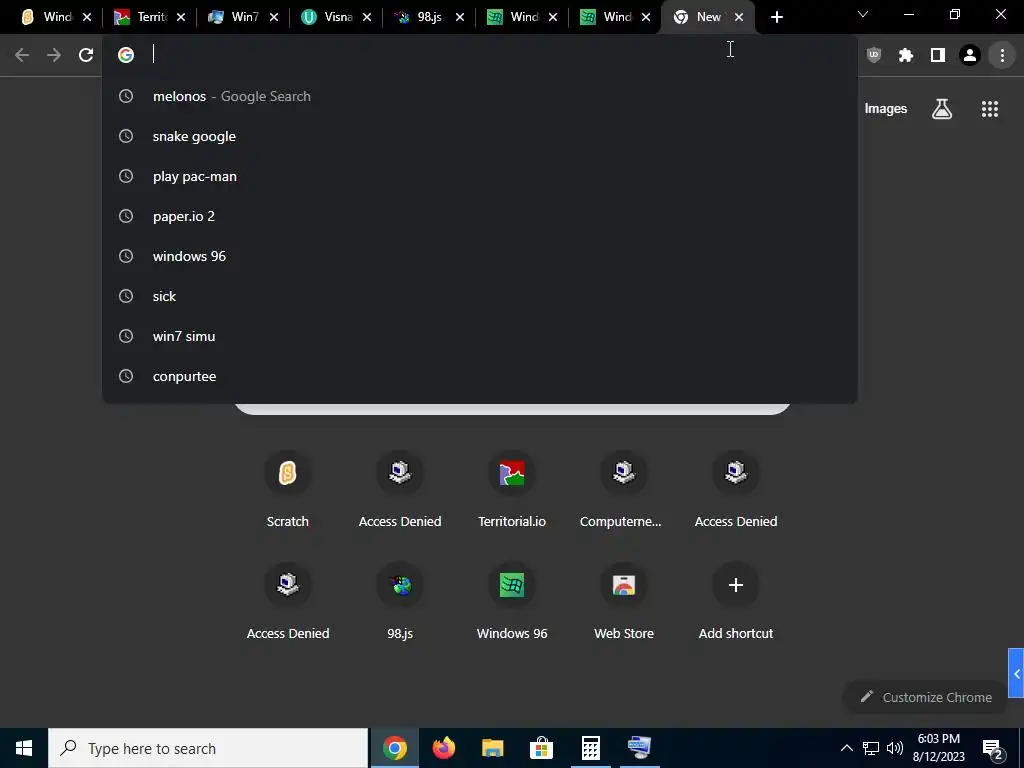This screenshot has width=1024, height=768.
Task: Switch to the Visna tab
Action: click(336, 17)
